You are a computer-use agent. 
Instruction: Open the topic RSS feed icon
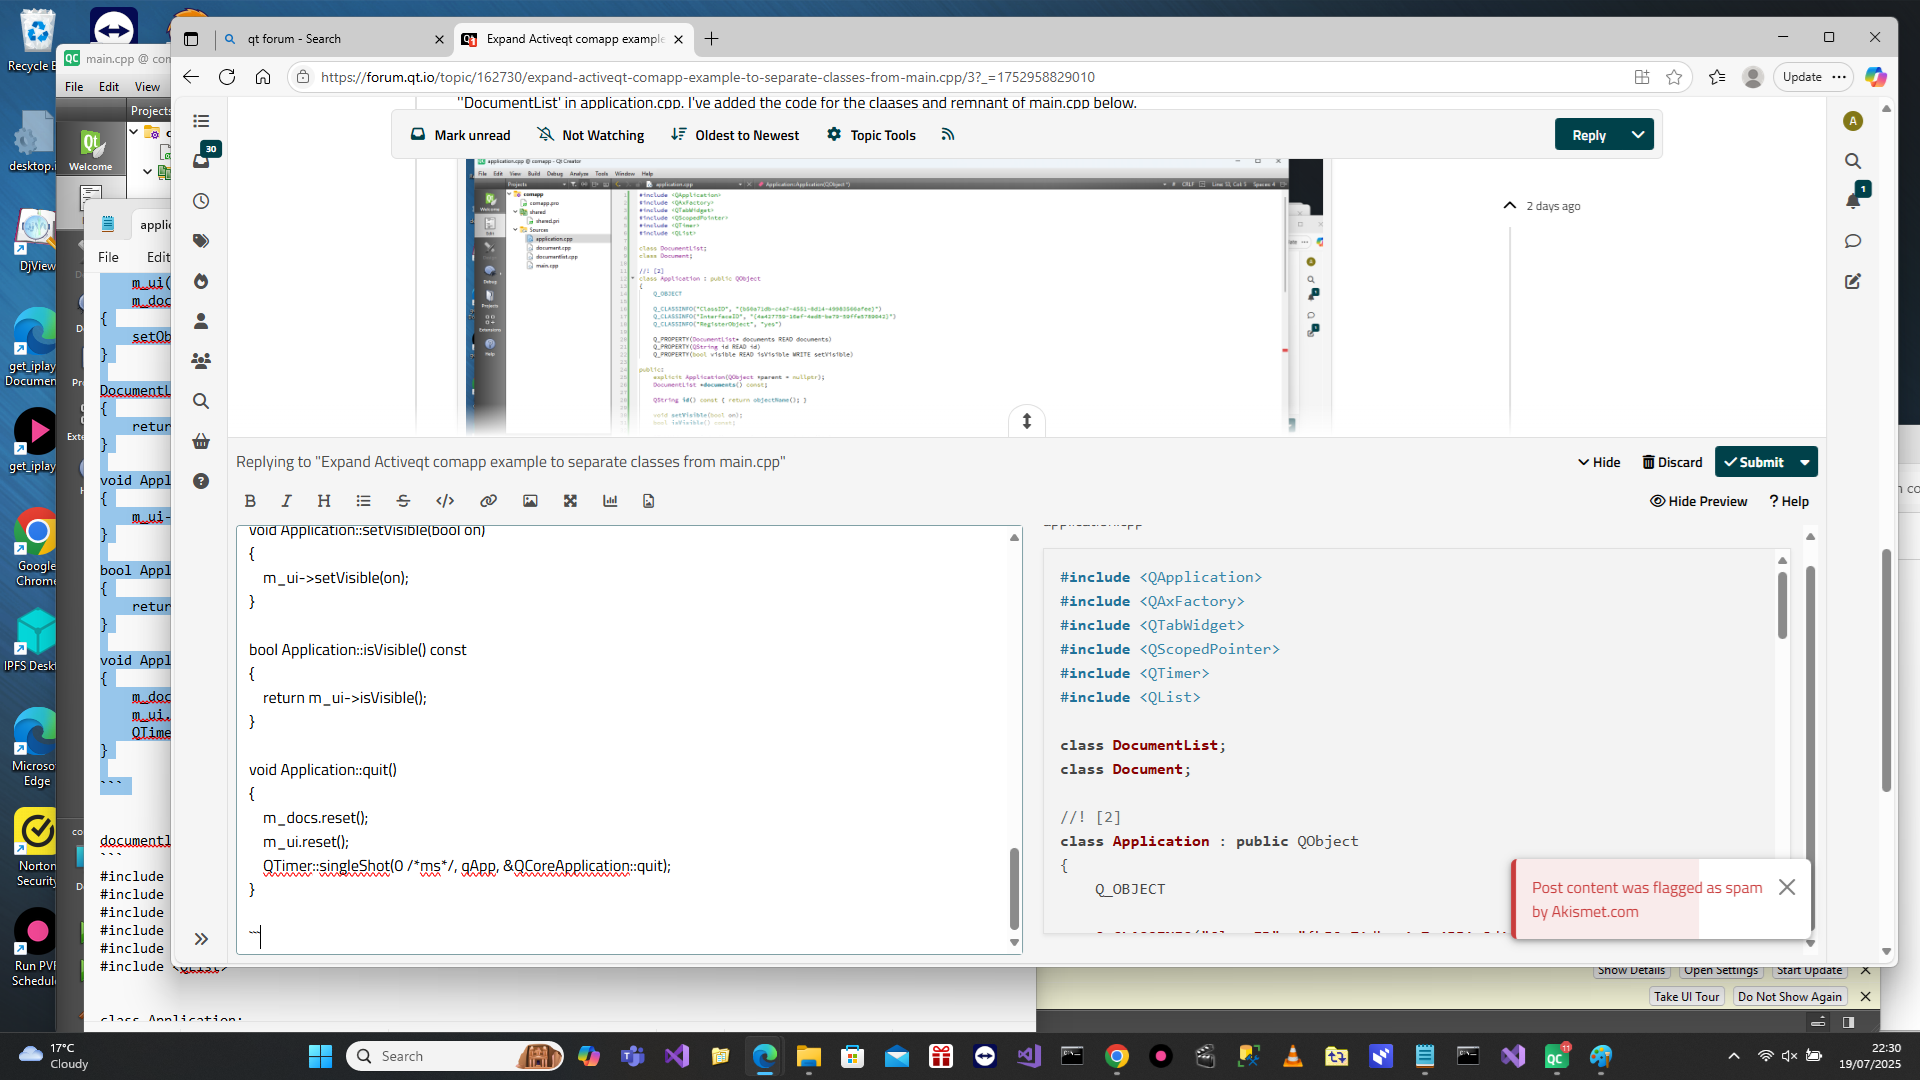pyautogui.click(x=948, y=134)
